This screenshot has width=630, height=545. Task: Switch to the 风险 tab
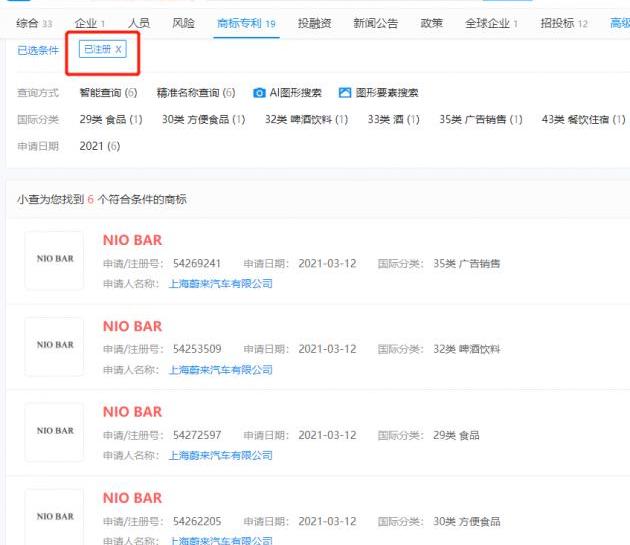(184, 22)
